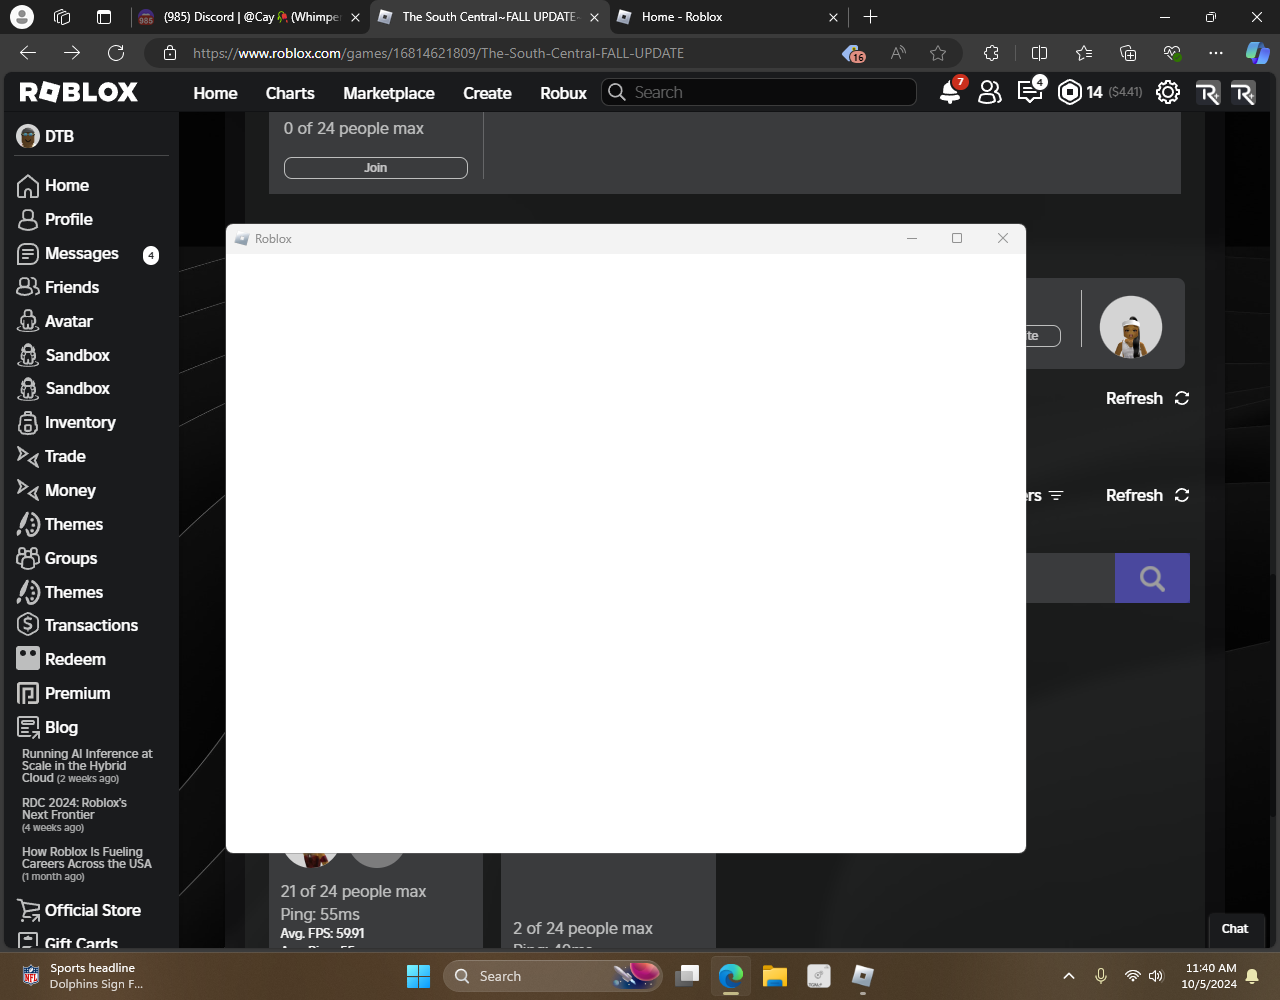
Task: Open the settings gear icon
Action: 1168,92
